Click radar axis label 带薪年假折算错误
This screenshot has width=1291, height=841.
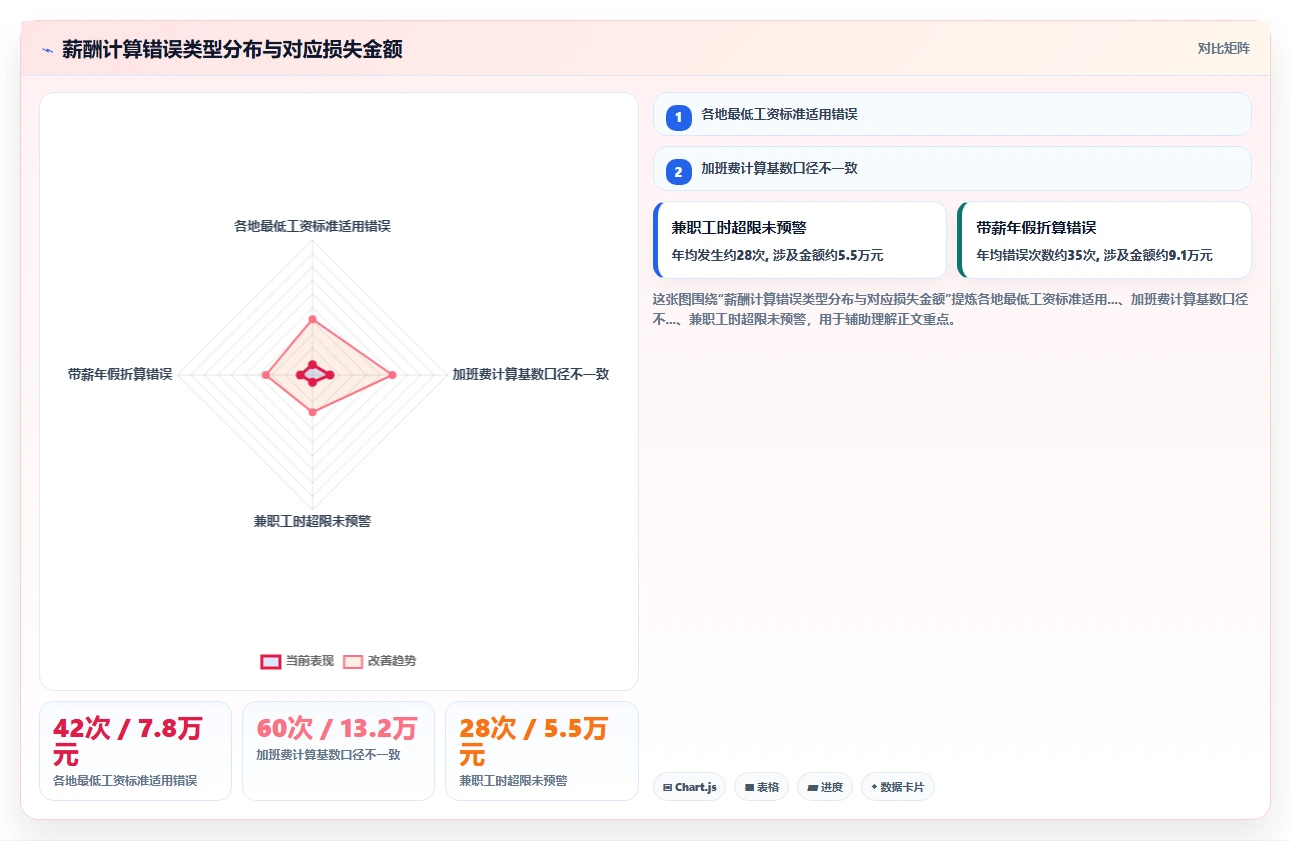tap(120, 374)
